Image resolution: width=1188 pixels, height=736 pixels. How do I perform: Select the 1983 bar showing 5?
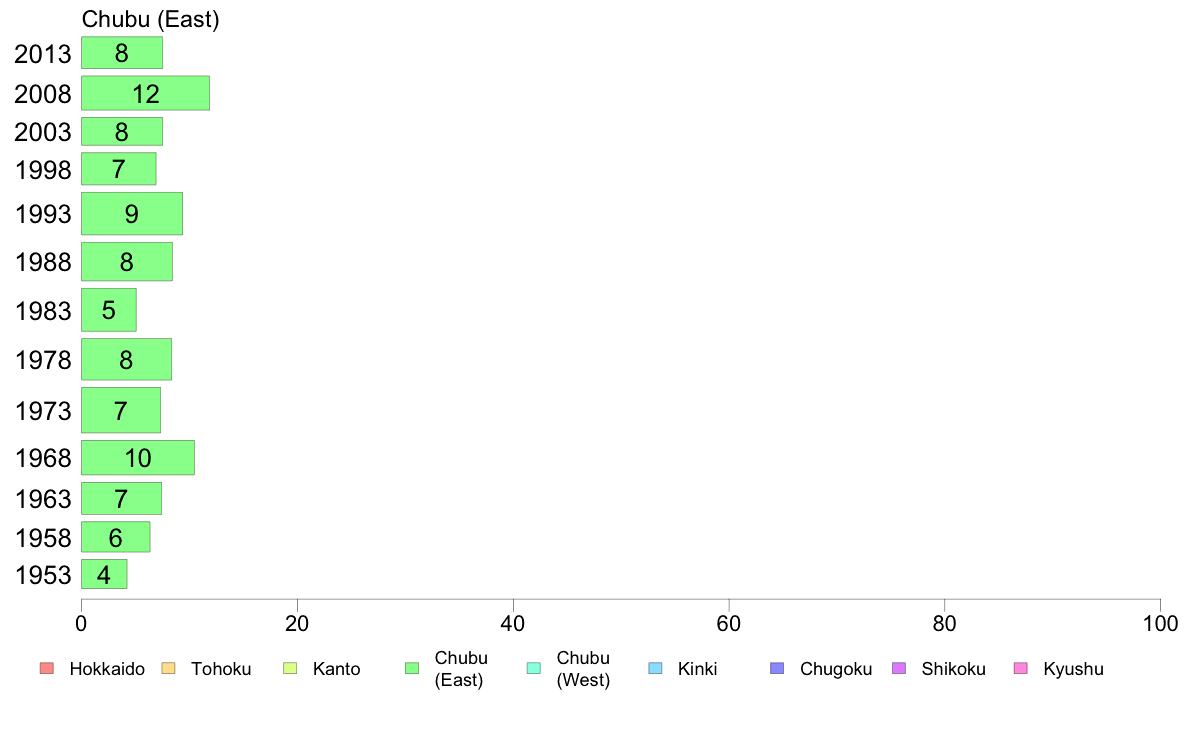[x=109, y=310]
